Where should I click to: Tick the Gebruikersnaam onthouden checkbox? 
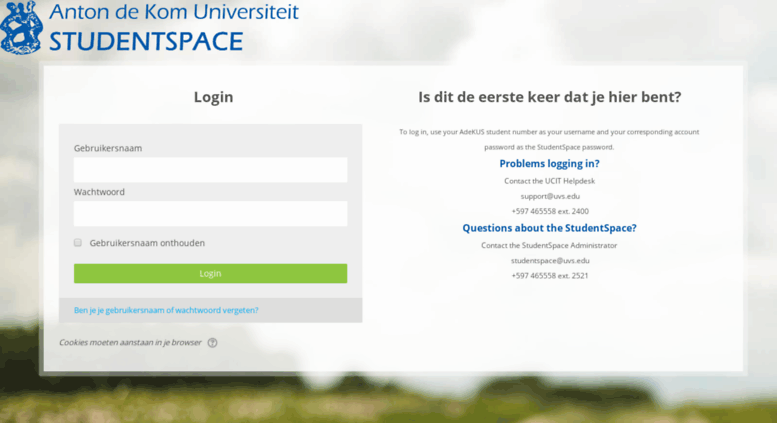tap(78, 243)
